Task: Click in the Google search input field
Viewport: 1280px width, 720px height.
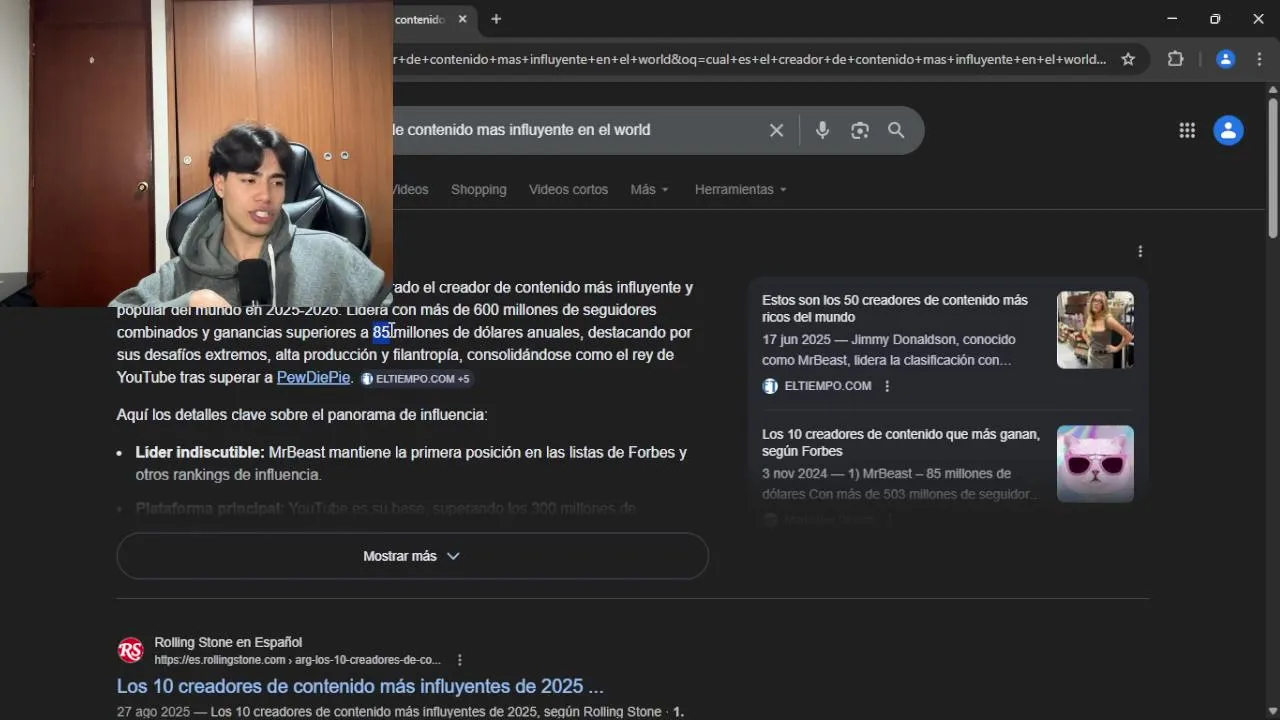Action: coord(575,130)
